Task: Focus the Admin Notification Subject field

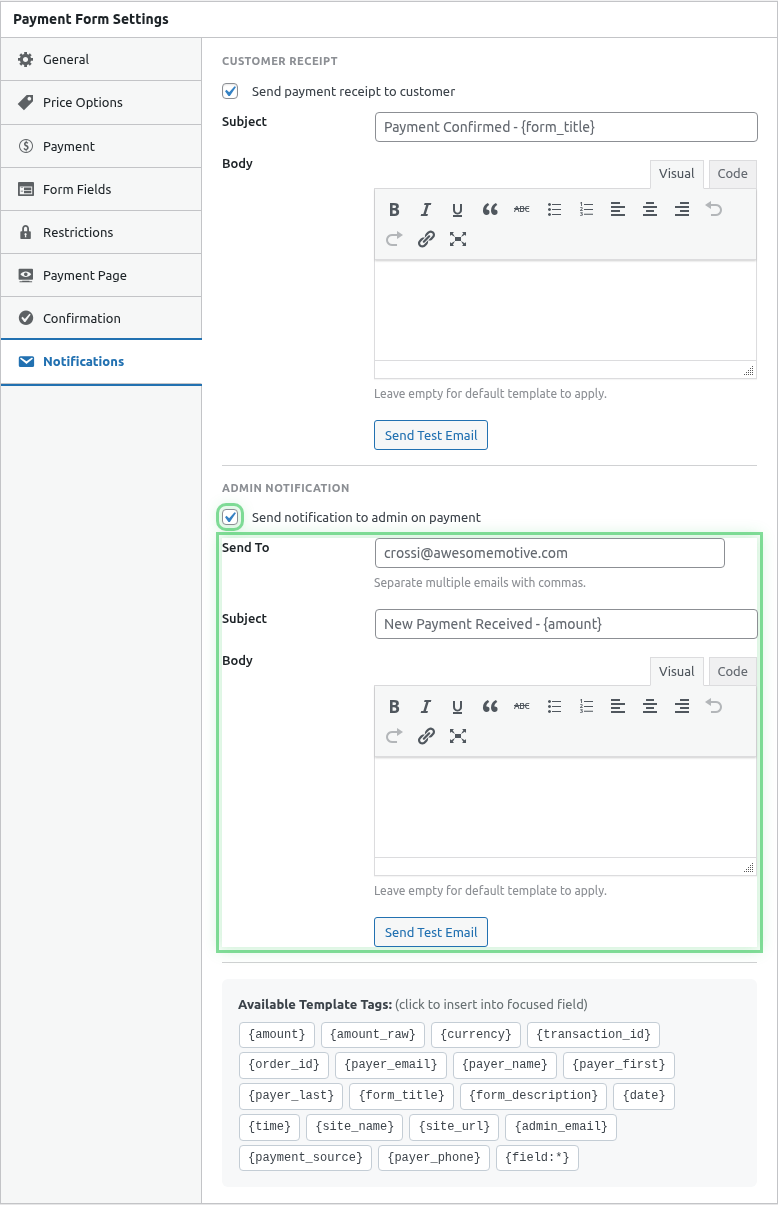Action: click(566, 624)
